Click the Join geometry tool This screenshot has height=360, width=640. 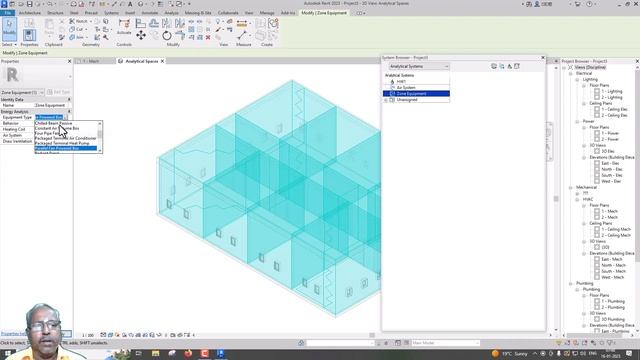[x=77, y=38]
